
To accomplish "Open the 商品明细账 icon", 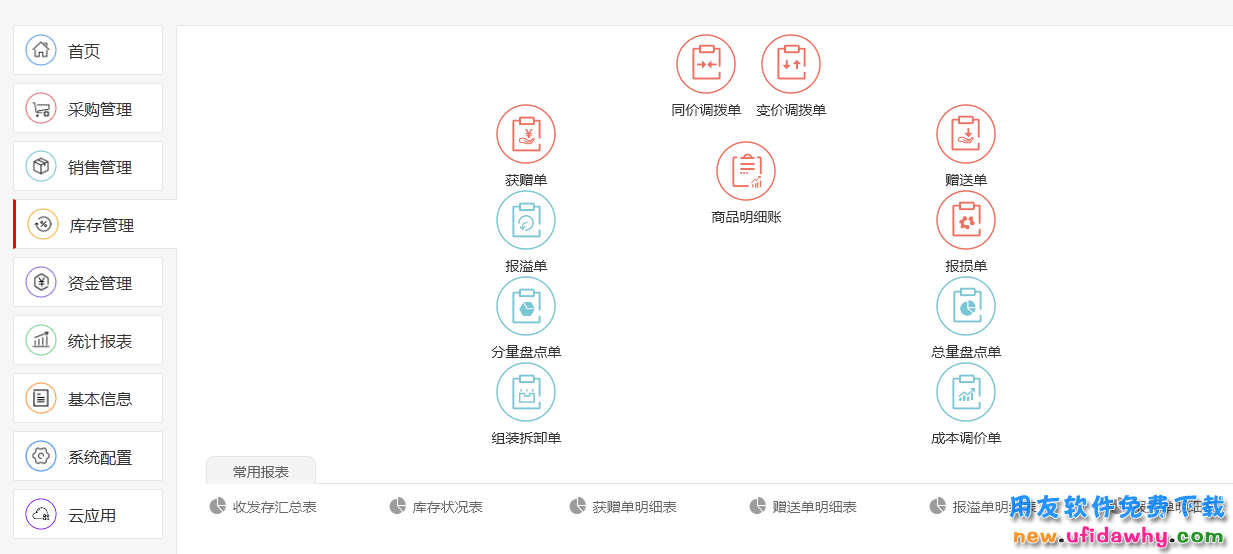I will tap(746, 171).
